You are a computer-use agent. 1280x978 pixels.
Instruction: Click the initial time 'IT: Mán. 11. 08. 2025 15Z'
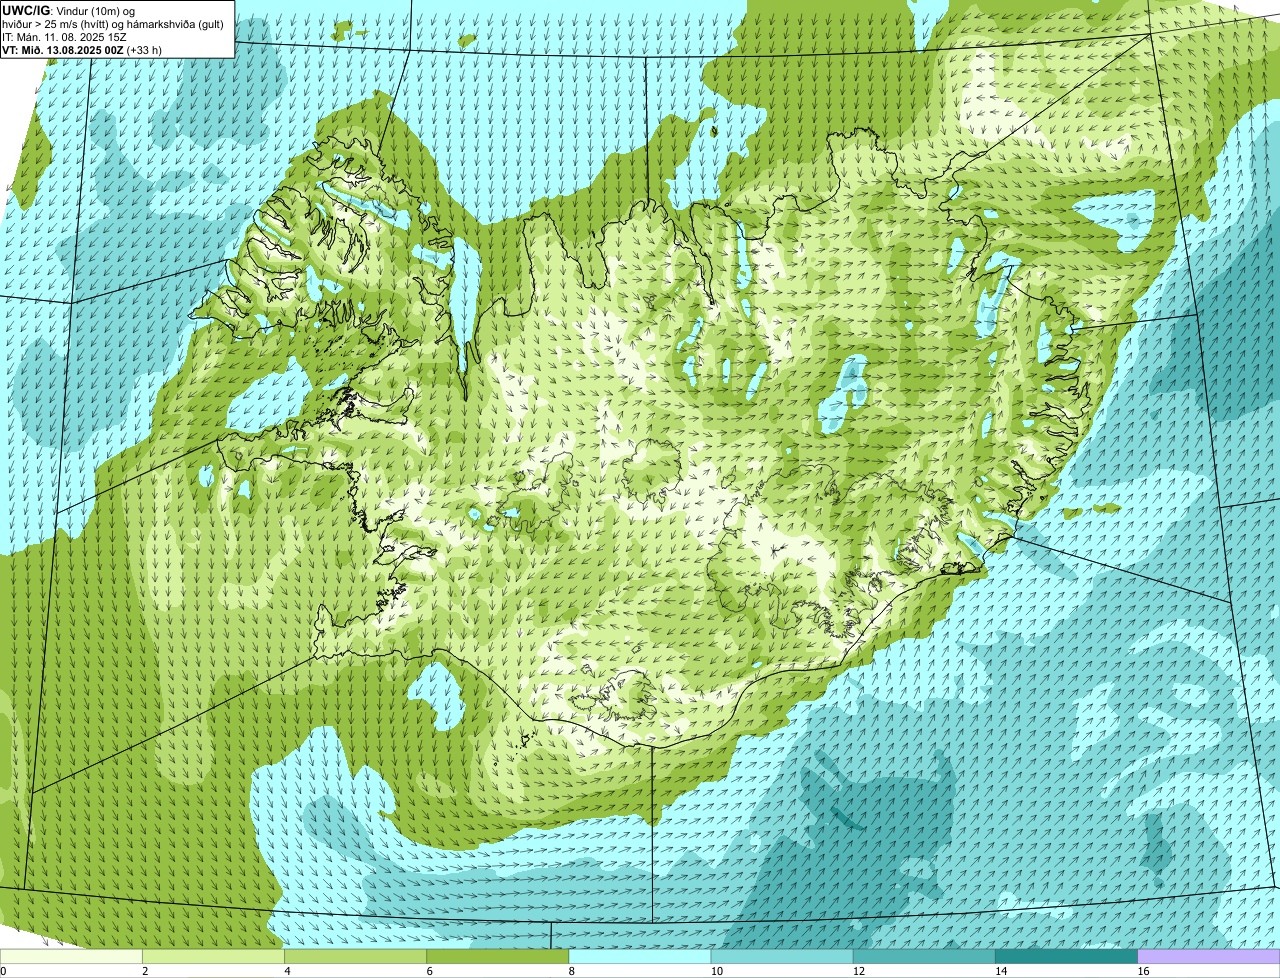click(63, 37)
